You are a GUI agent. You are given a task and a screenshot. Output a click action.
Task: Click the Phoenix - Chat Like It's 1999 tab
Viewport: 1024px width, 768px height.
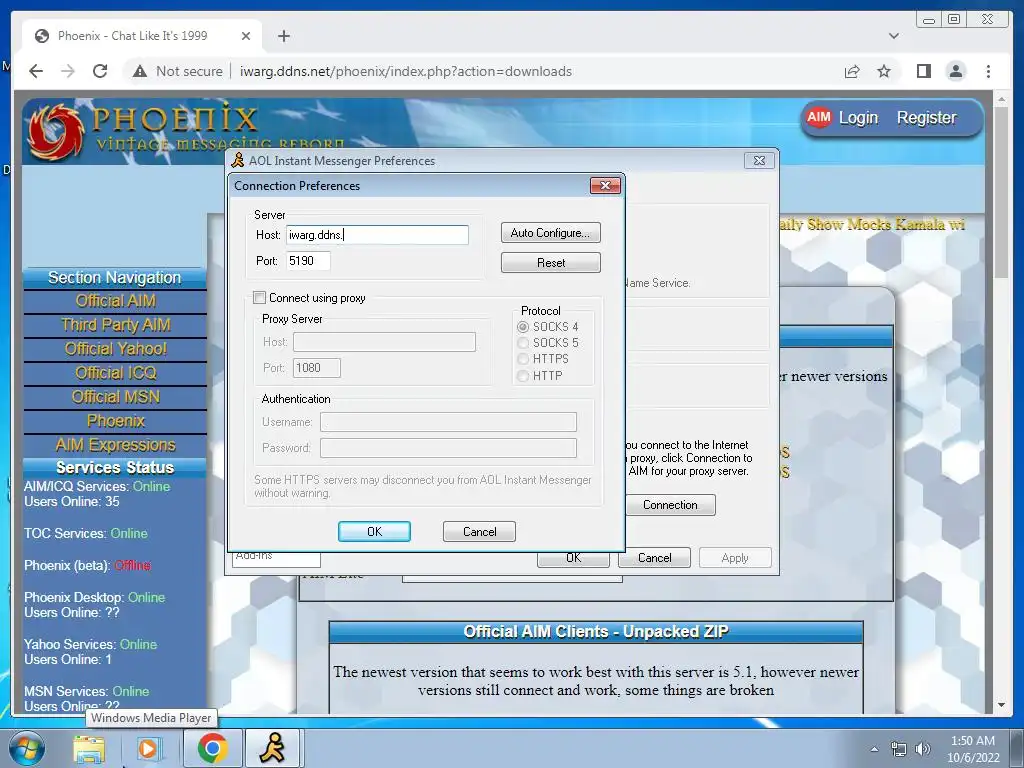[142, 36]
